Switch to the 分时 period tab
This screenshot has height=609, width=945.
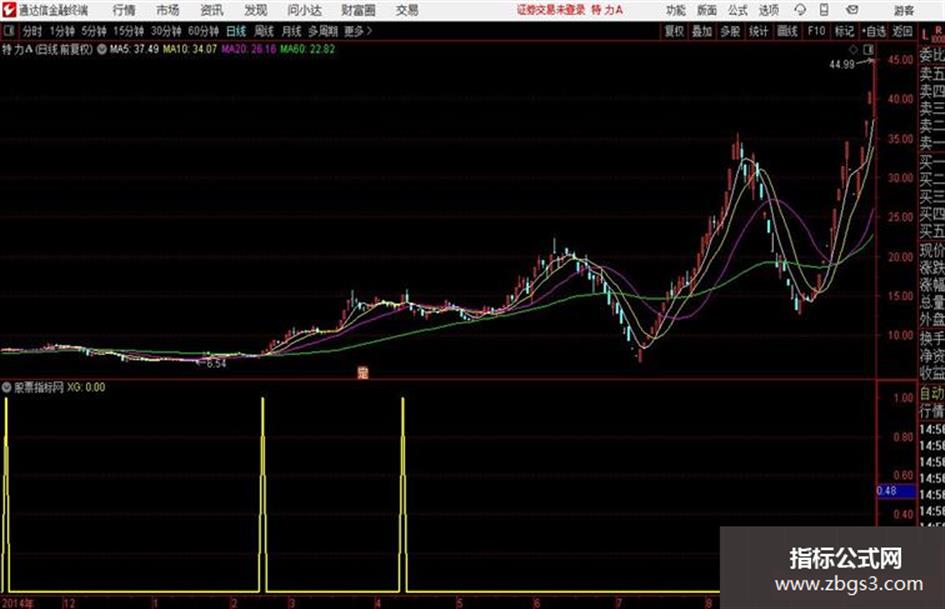pyautogui.click(x=33, y=31)
